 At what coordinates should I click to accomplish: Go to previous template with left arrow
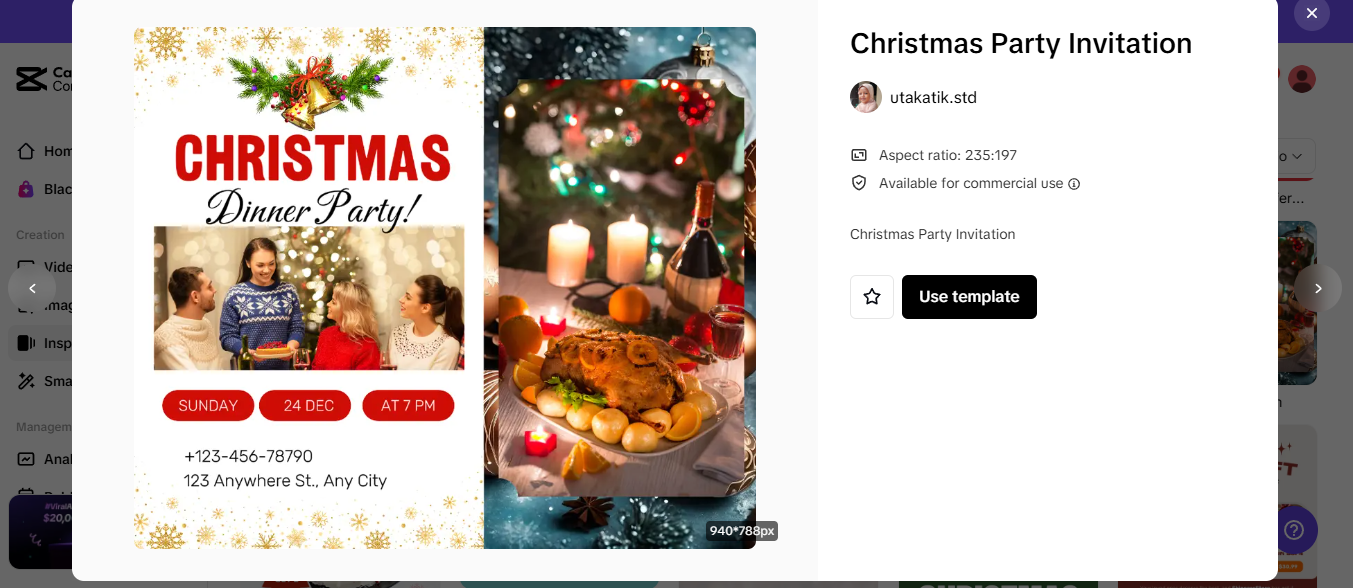pos(32,288)
